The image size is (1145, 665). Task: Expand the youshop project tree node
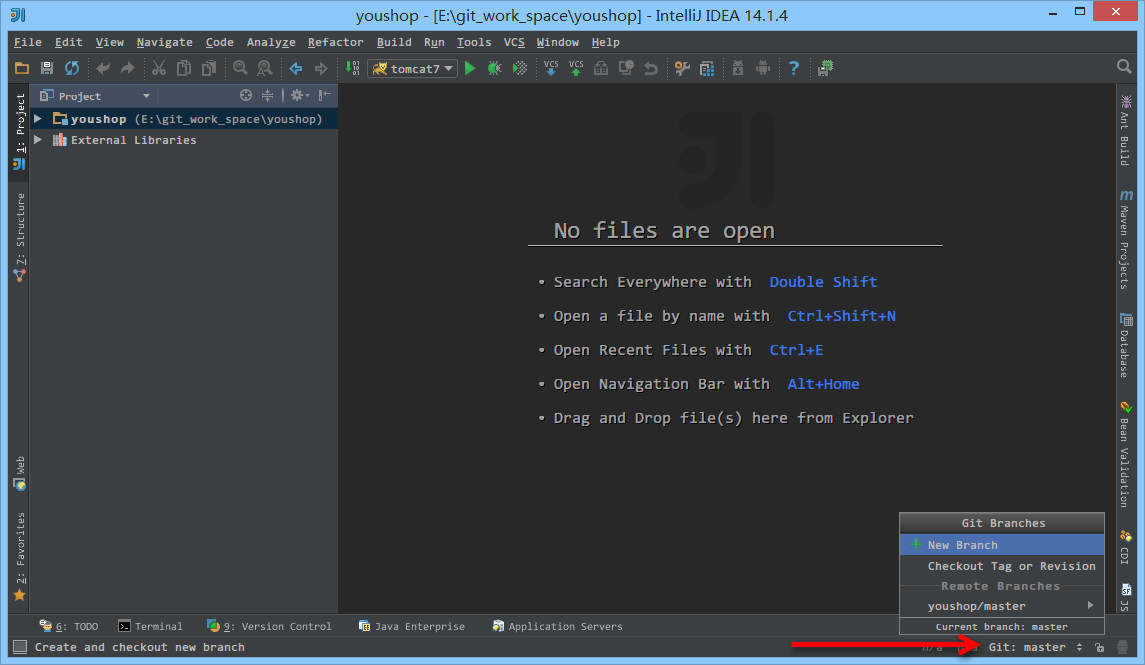click(38, 119)
